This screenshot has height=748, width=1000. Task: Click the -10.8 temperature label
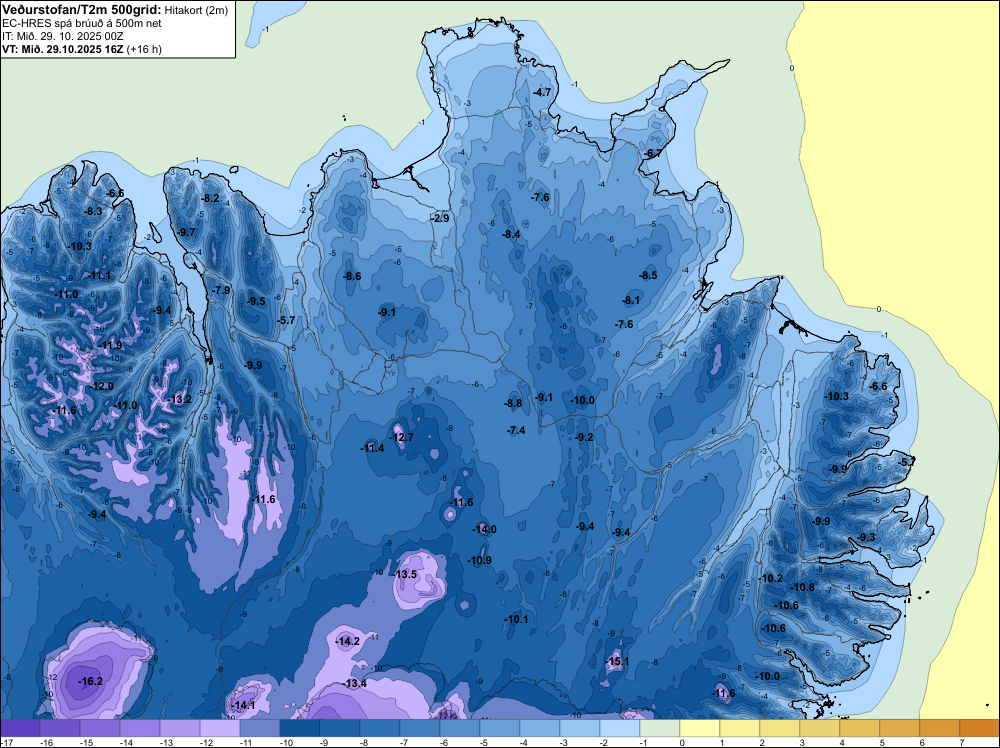(x=802, y=587)
